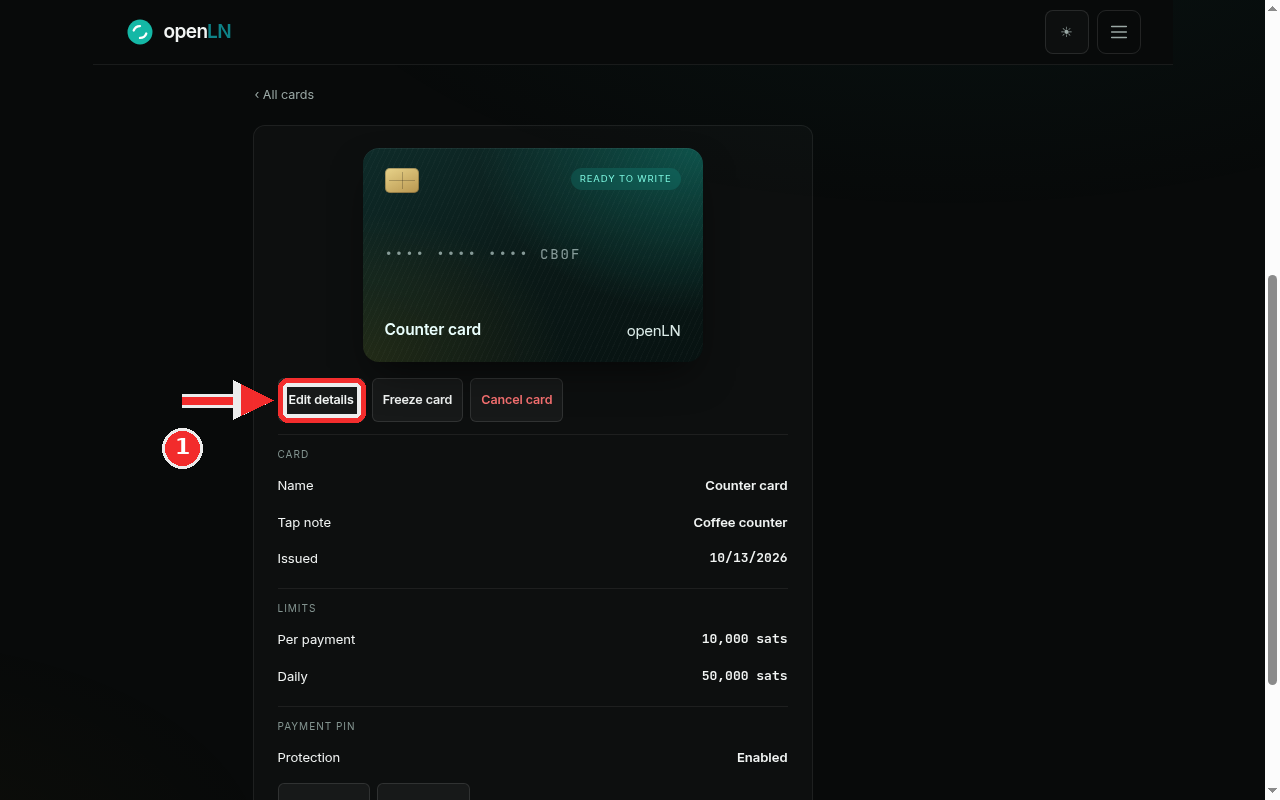Click the Per payment label
Screen dimensions: 1280x800
tap(316, 640)
